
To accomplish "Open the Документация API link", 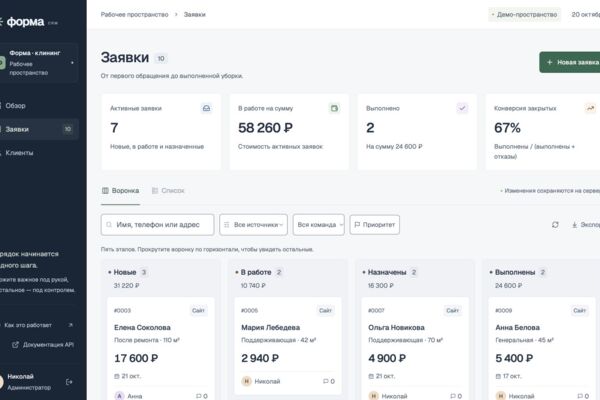I will pos(43,344).
